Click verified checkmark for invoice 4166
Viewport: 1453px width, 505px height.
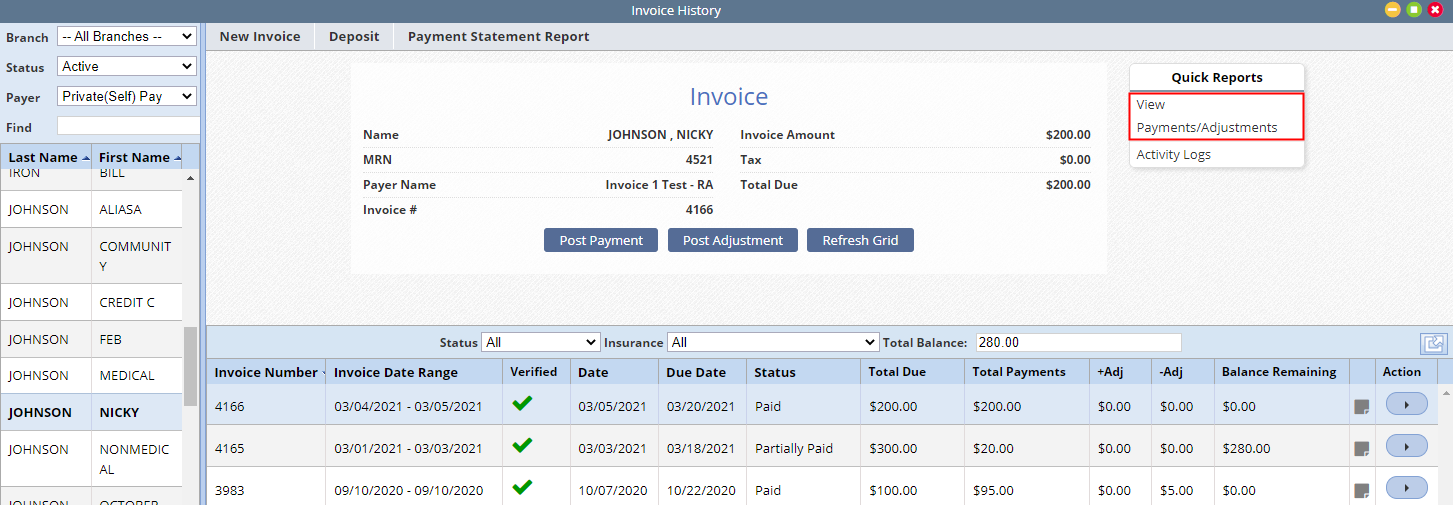tap(522, 404)
